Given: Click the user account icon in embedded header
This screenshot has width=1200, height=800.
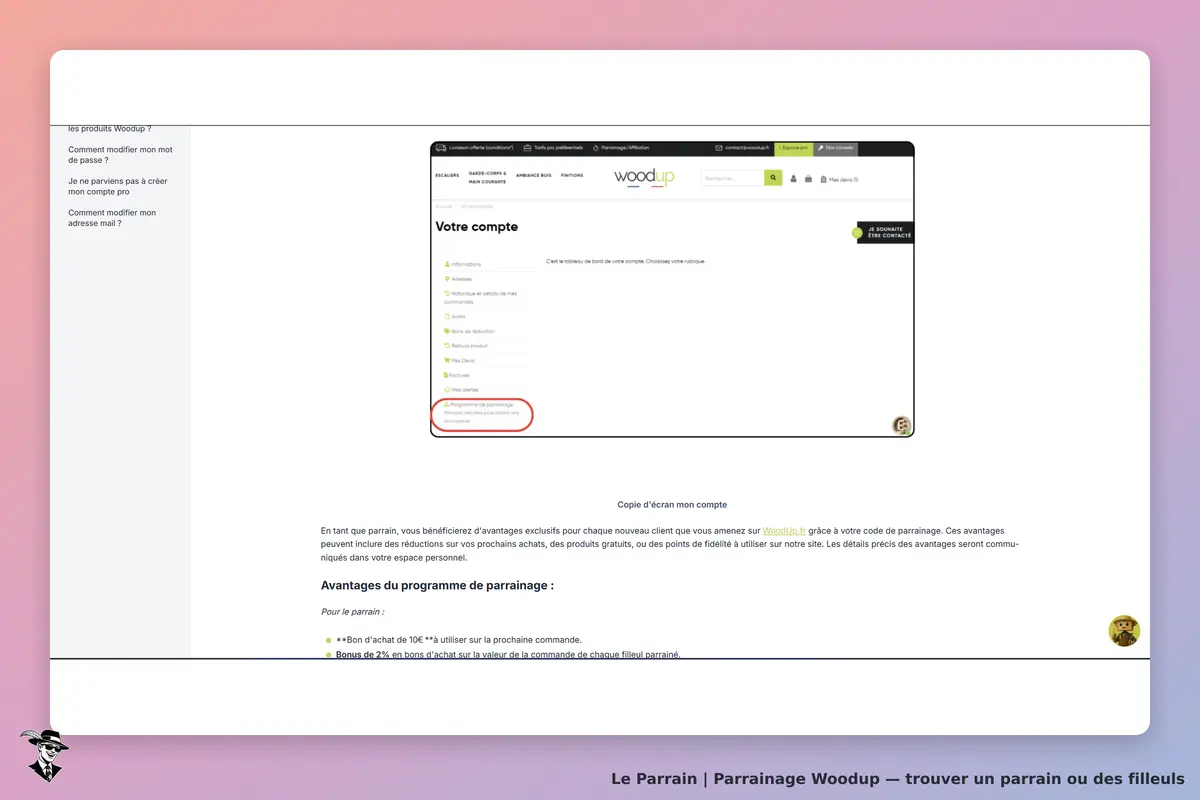Looking at the screenshot, I should click(794, 179).
